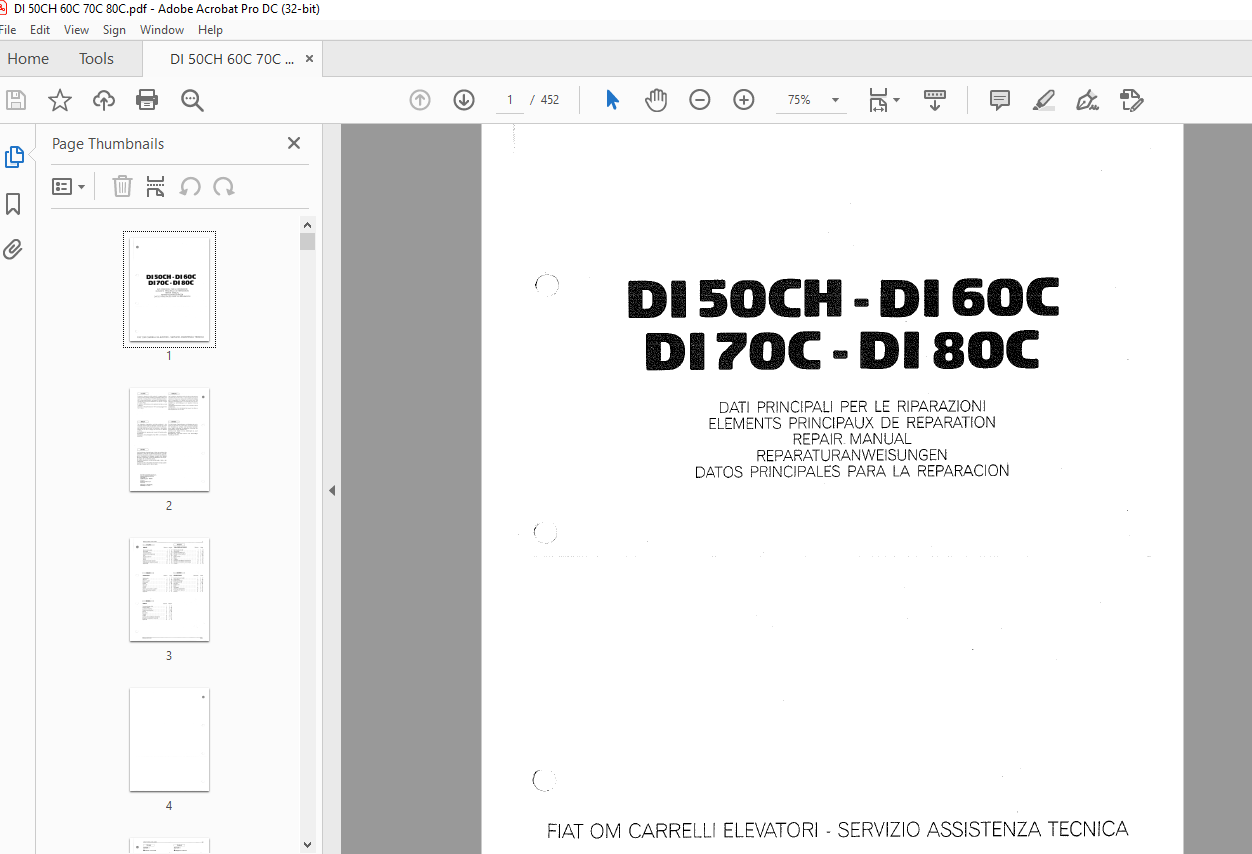The image size is (1252, 854).
Task: Open the 75% zoom level dropdown
Action: 812,100
